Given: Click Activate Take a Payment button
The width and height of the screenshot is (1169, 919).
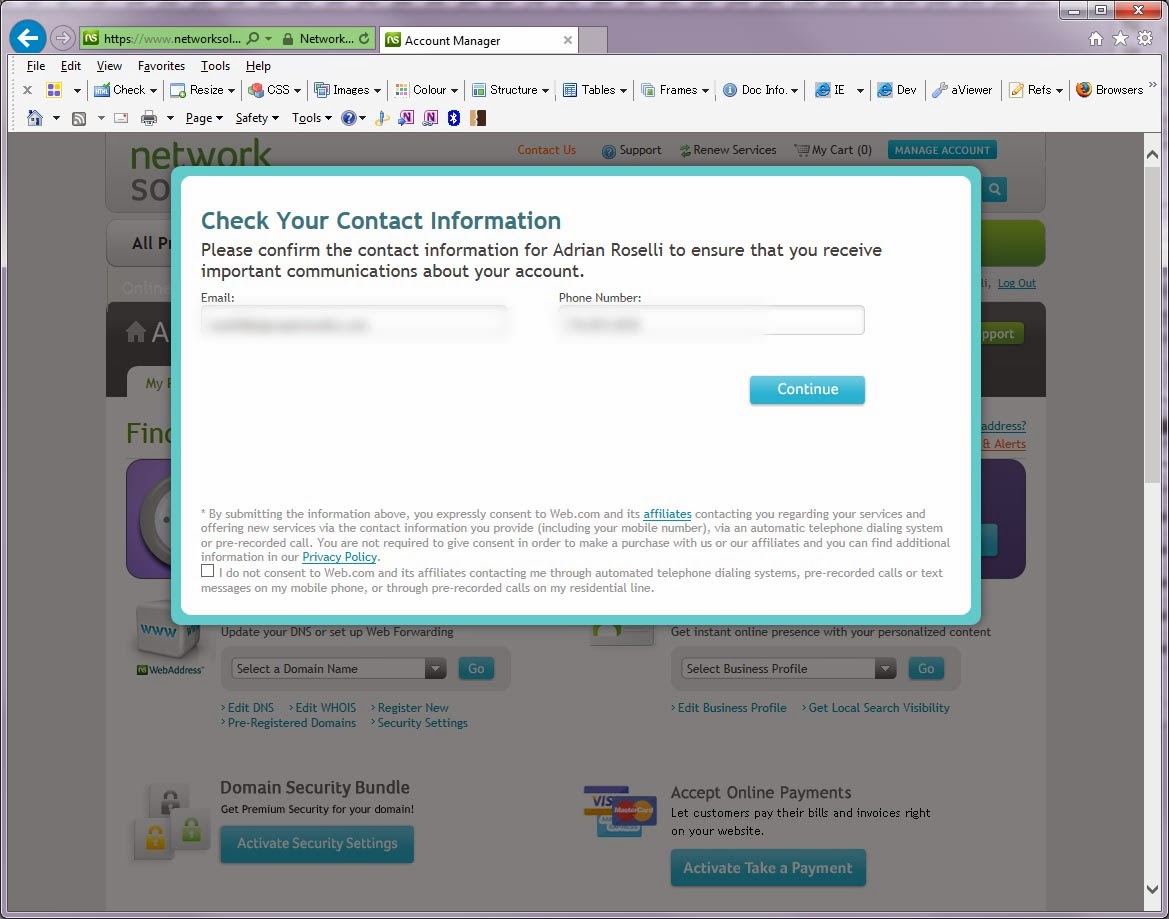Looking at the screenshot, I should pyautogui.click(x=768, y=868).
